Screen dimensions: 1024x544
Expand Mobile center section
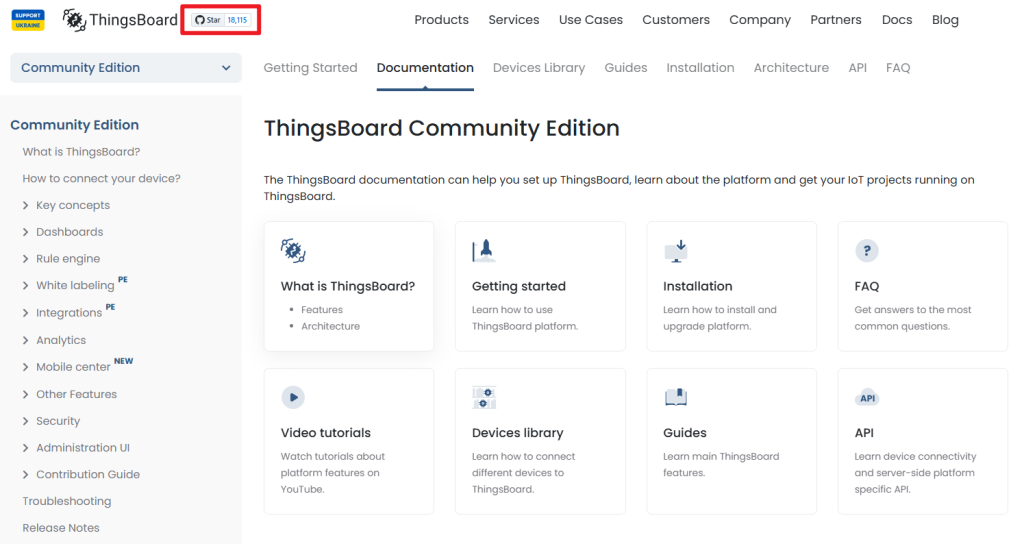(x=25, y=367)
